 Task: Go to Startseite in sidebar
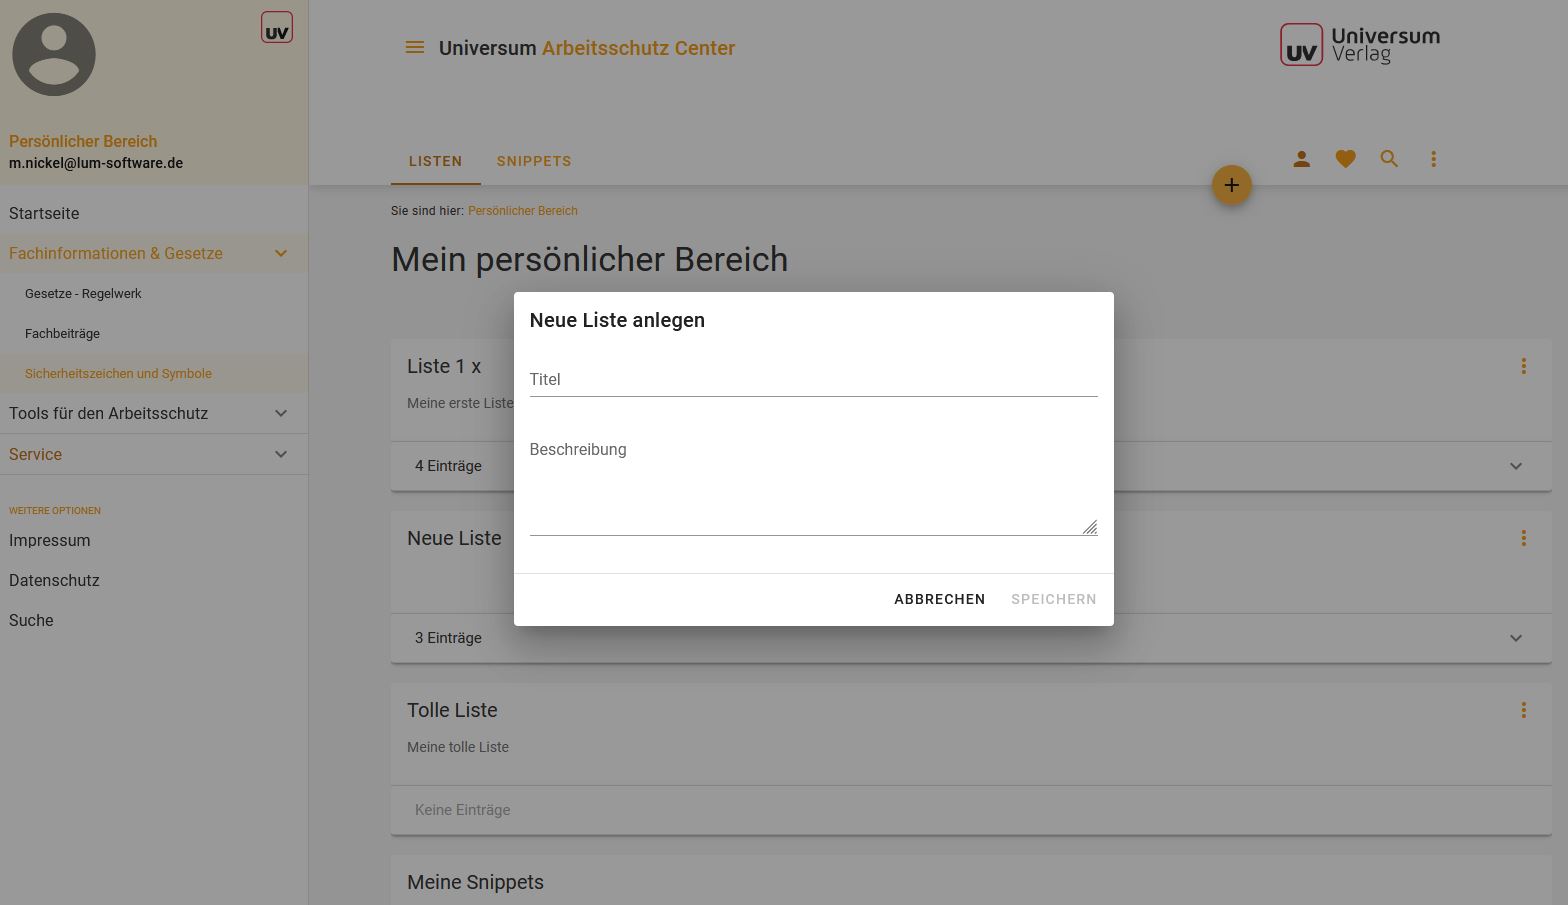(x=44, y=213)
